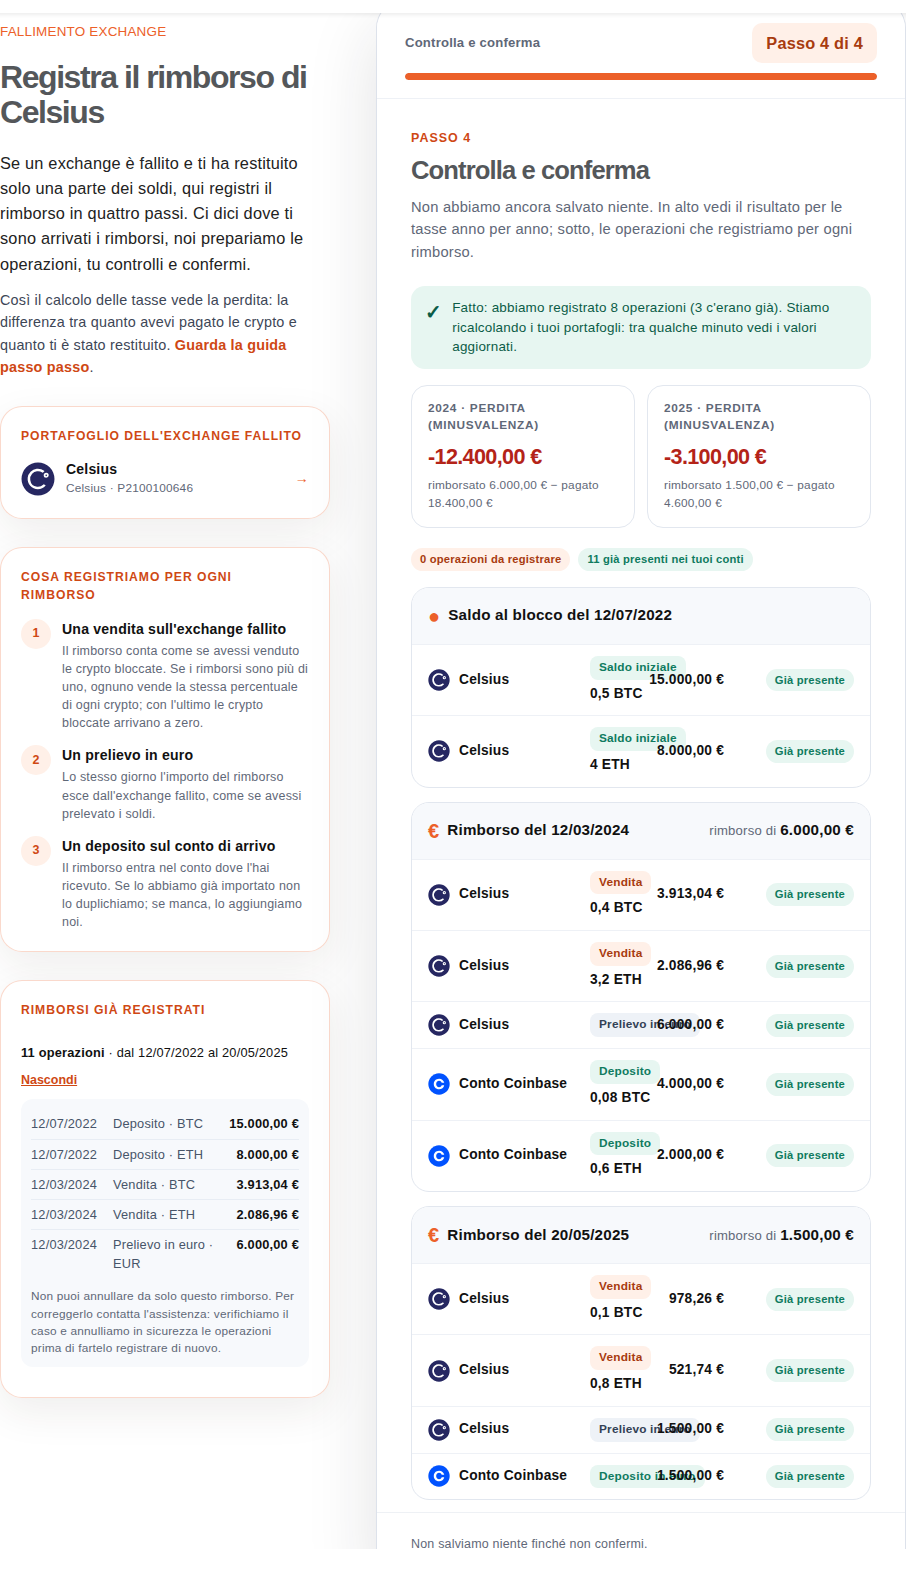Select the 12/03/2024 Prelievo in euro registered row

(x=165, y=1254)
